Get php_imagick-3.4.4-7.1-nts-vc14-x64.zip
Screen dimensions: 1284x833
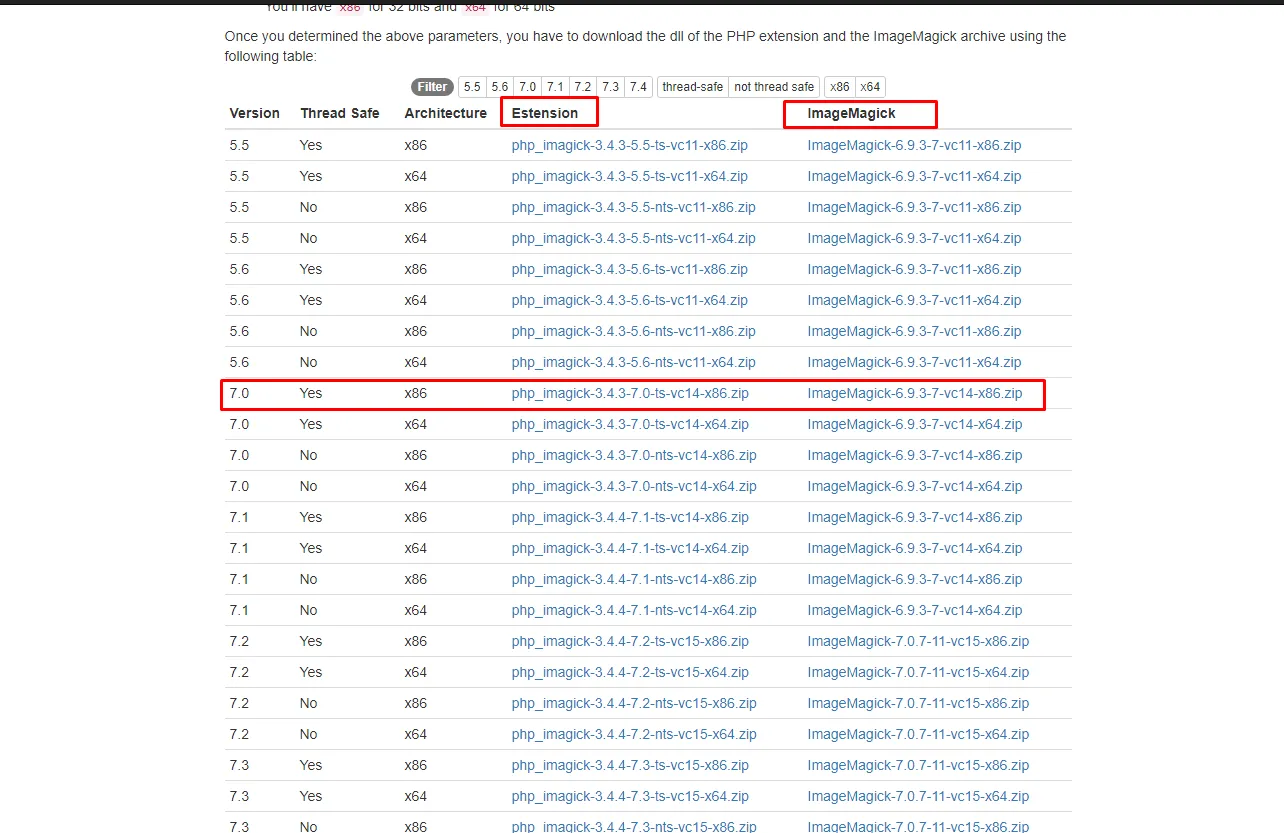coord(634,610)
